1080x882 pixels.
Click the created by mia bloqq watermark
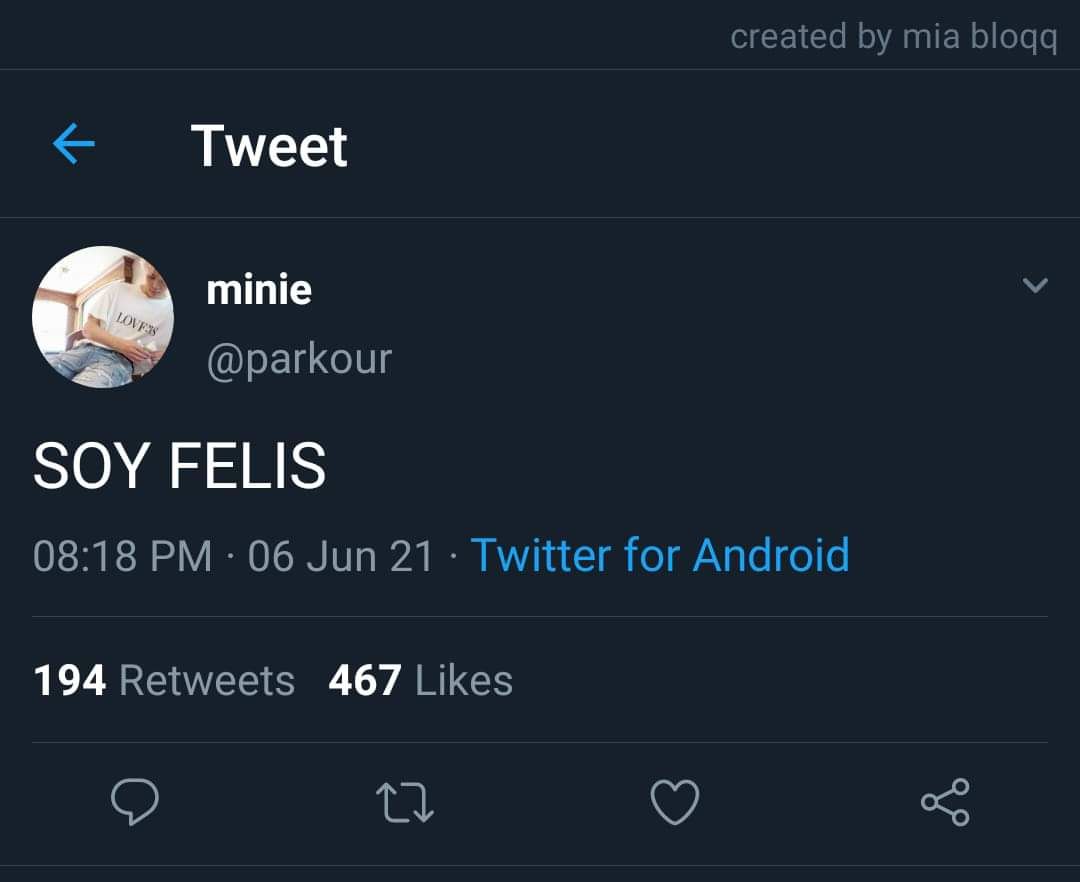894,36
